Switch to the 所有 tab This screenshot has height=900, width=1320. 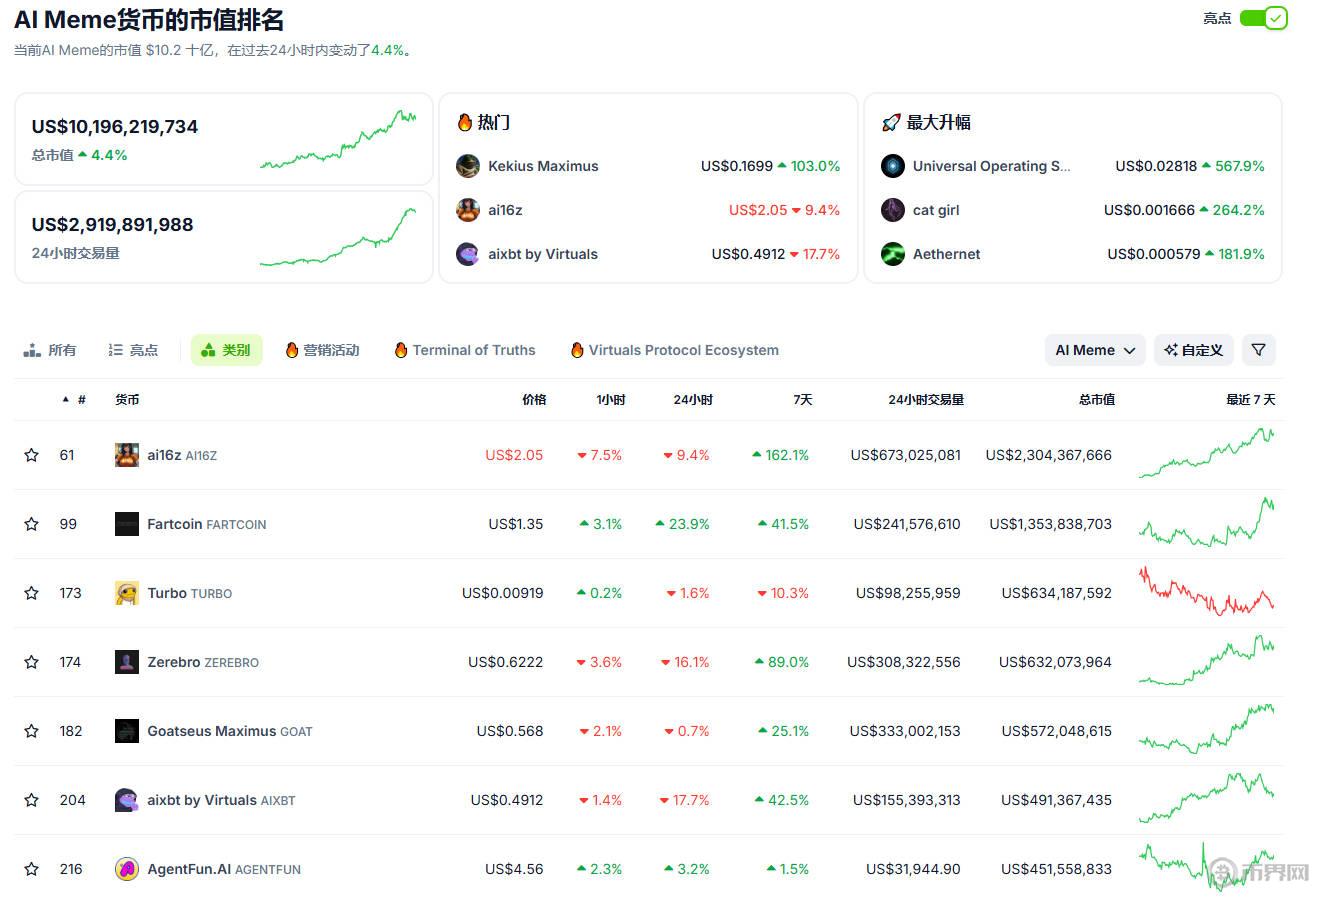coord(50,350)
